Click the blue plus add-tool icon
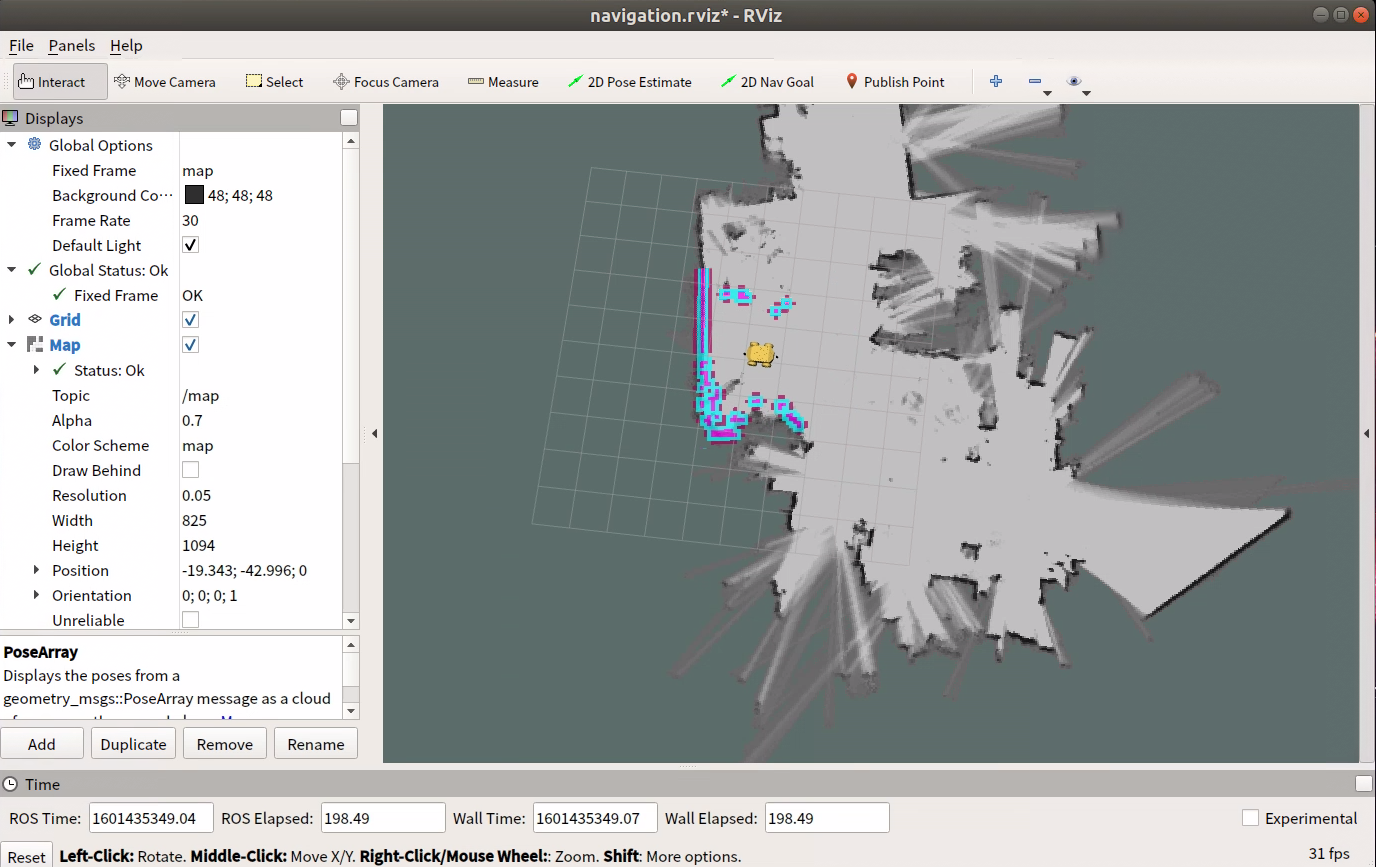Screen dimensions: 1376x867 click(x=995, y=82)
